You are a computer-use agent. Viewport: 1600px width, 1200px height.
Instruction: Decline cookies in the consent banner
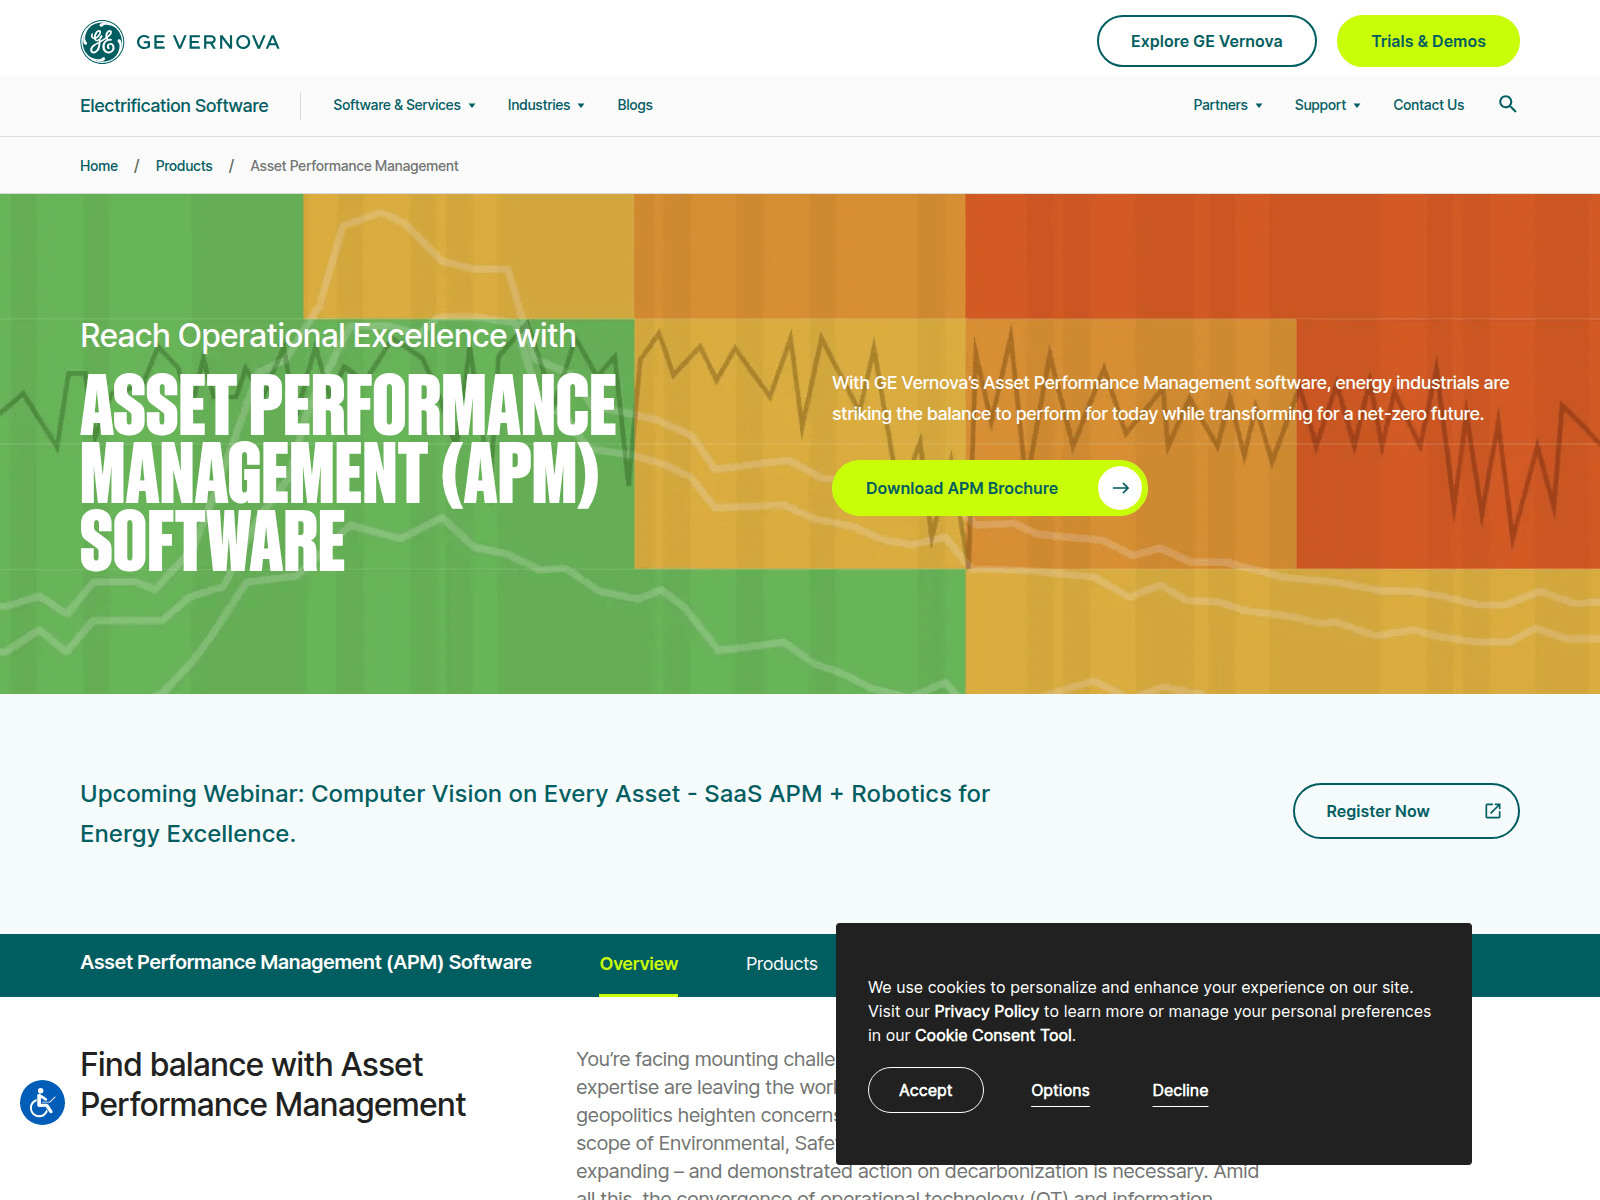pos(1180,1090)
